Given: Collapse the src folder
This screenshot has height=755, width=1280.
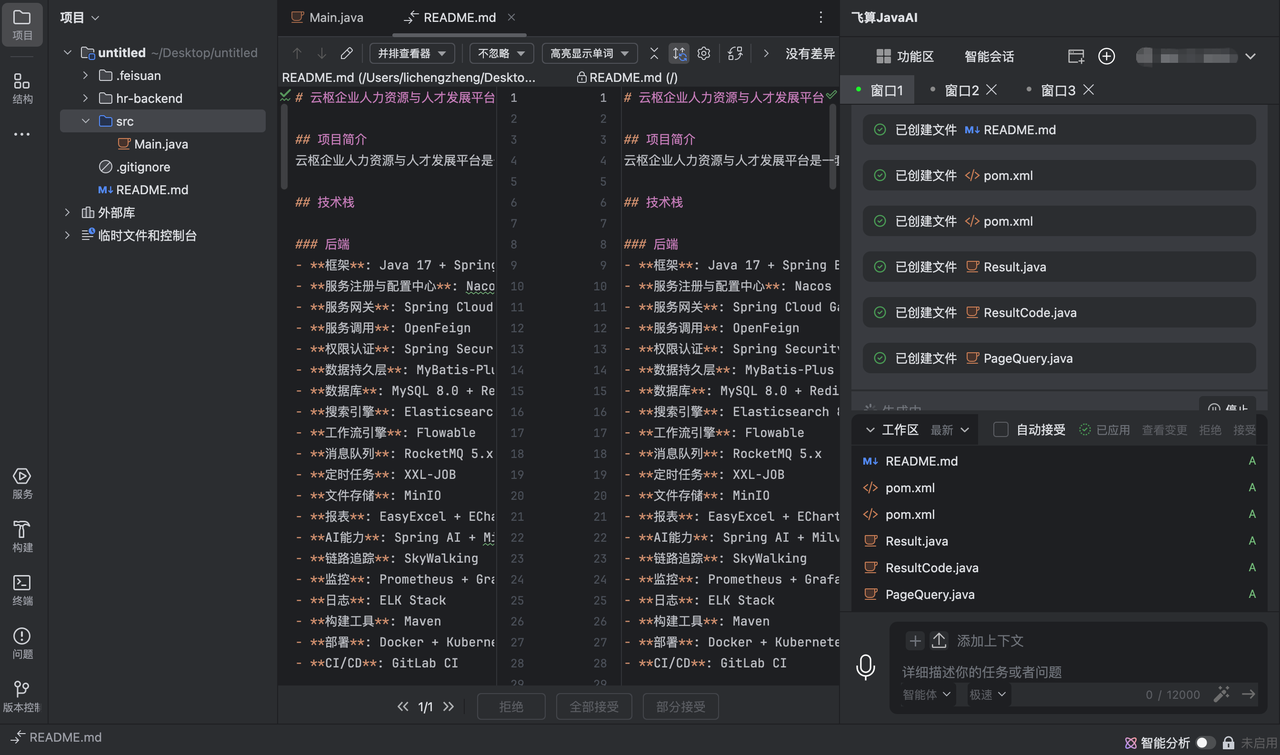Looking at the screenshot, I should click(x=85, y=121).
